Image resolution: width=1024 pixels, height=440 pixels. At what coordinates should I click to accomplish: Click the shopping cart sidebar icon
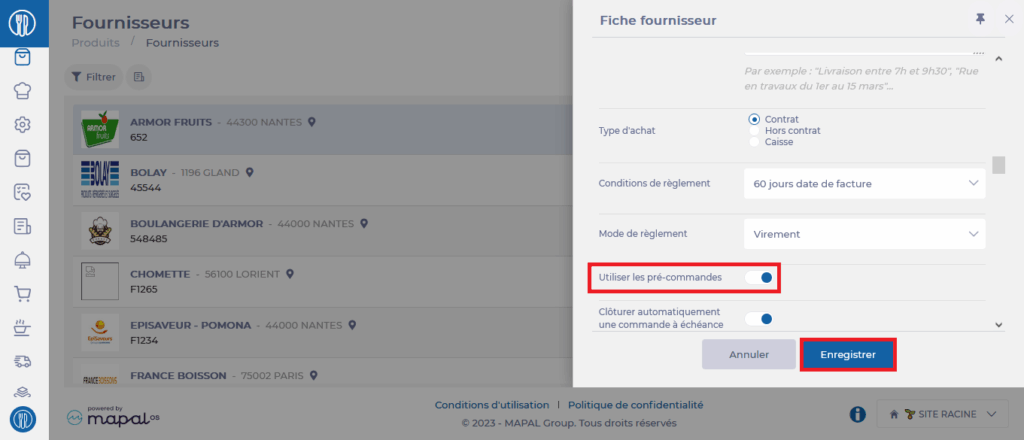point(23,294)
